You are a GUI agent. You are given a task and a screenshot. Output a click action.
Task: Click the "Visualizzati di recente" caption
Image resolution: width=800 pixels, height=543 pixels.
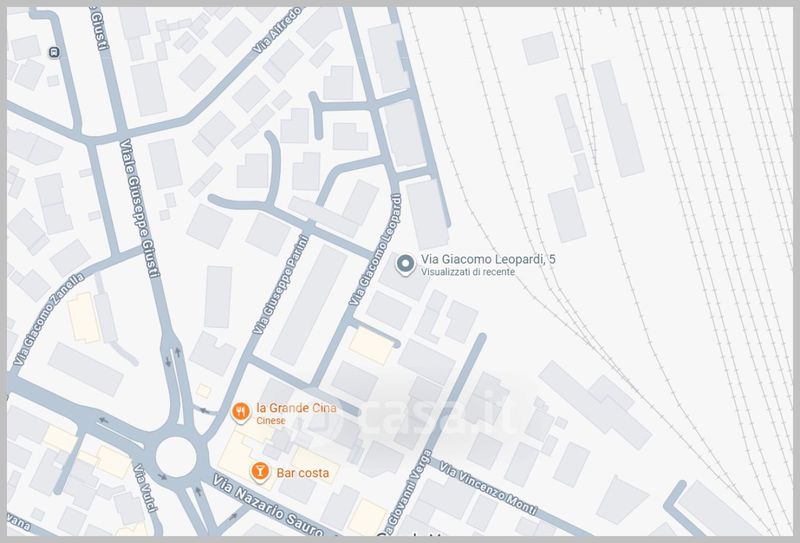coord(467,272)
